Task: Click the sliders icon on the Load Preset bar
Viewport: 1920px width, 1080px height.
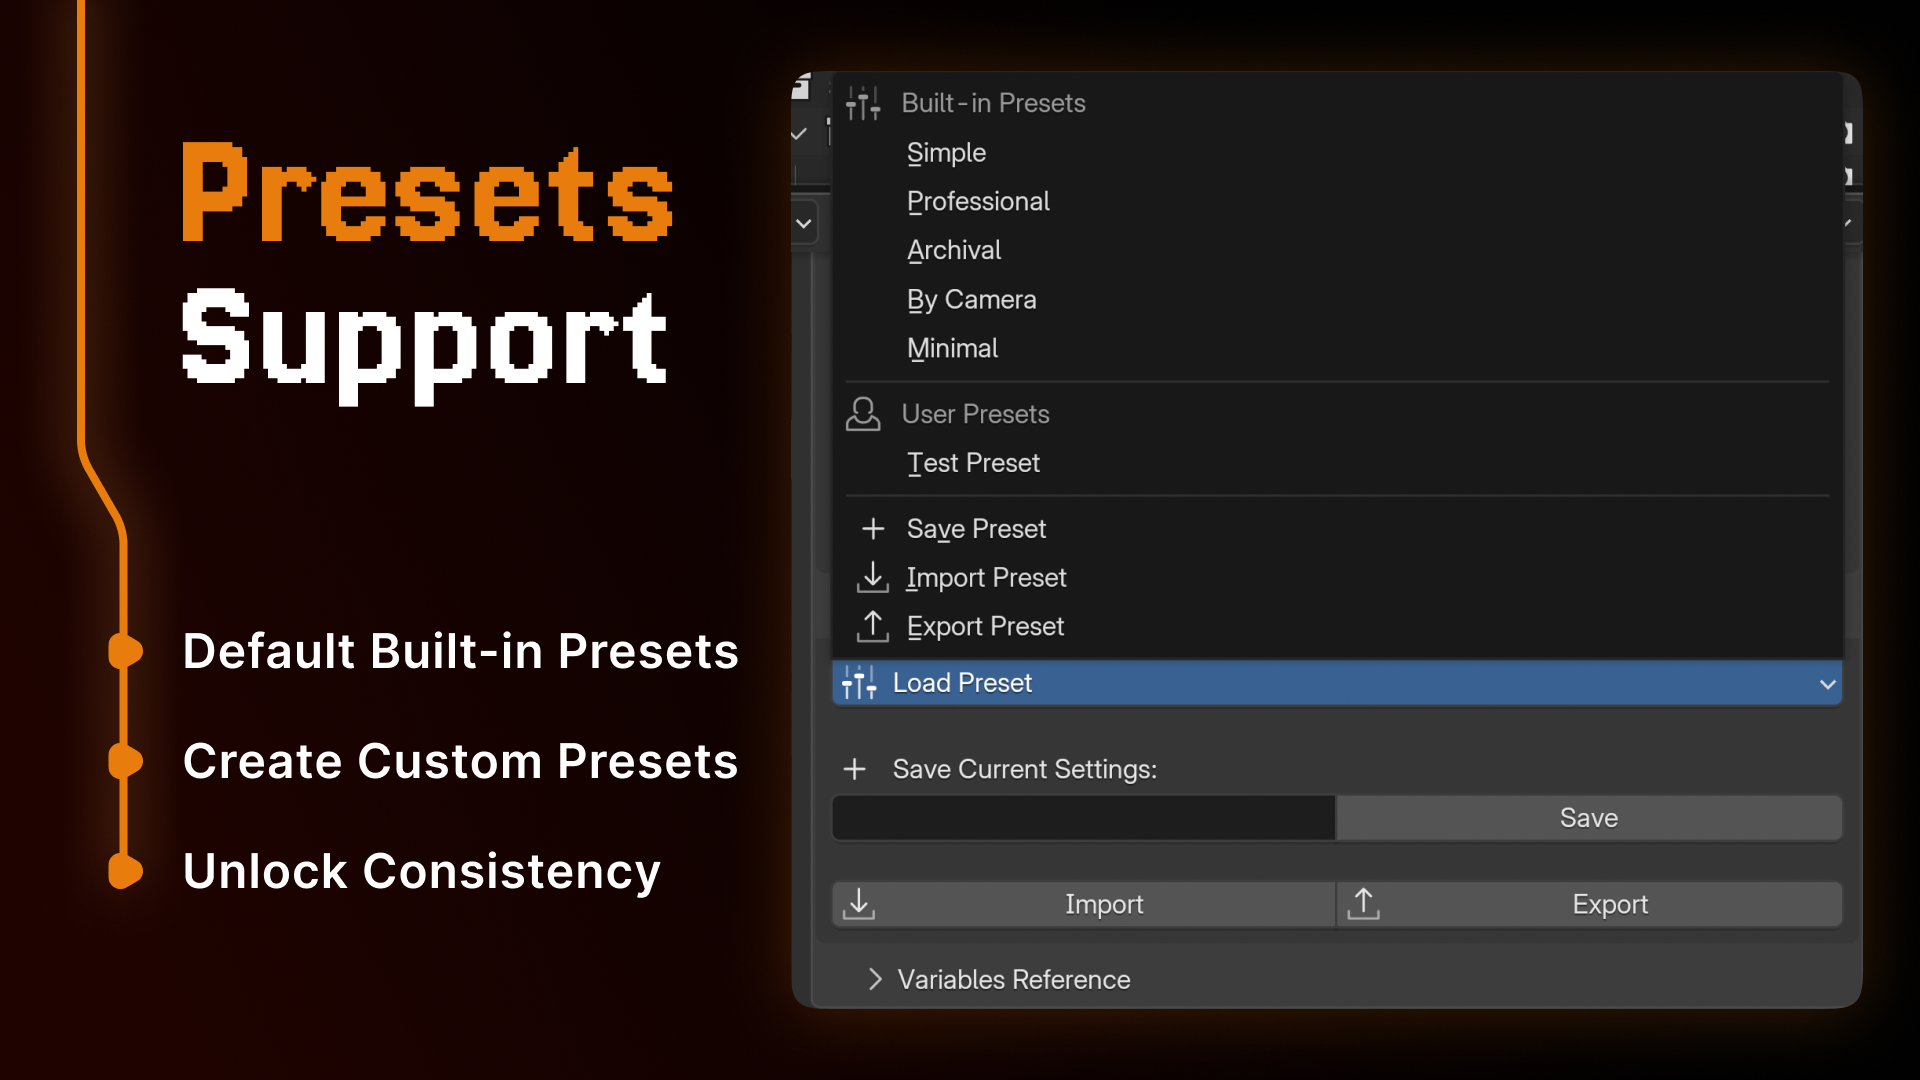Action: 860,682
